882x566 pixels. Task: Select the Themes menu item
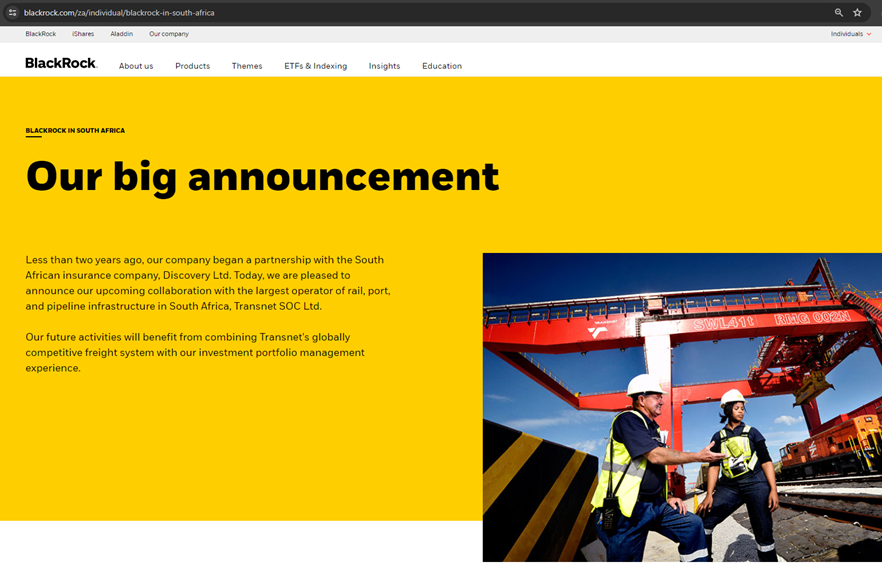(247, 66)
